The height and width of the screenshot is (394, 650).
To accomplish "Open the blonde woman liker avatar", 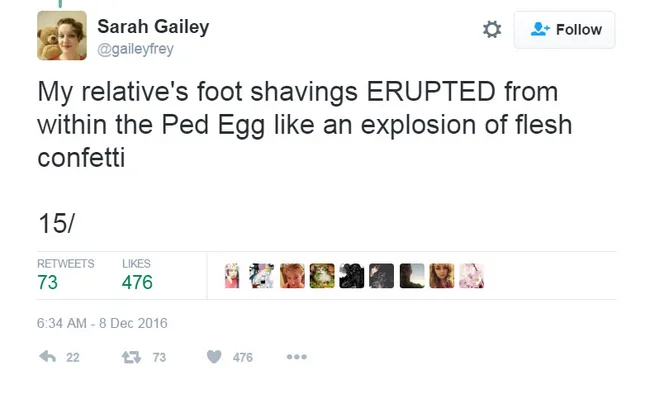I will 441,276.
